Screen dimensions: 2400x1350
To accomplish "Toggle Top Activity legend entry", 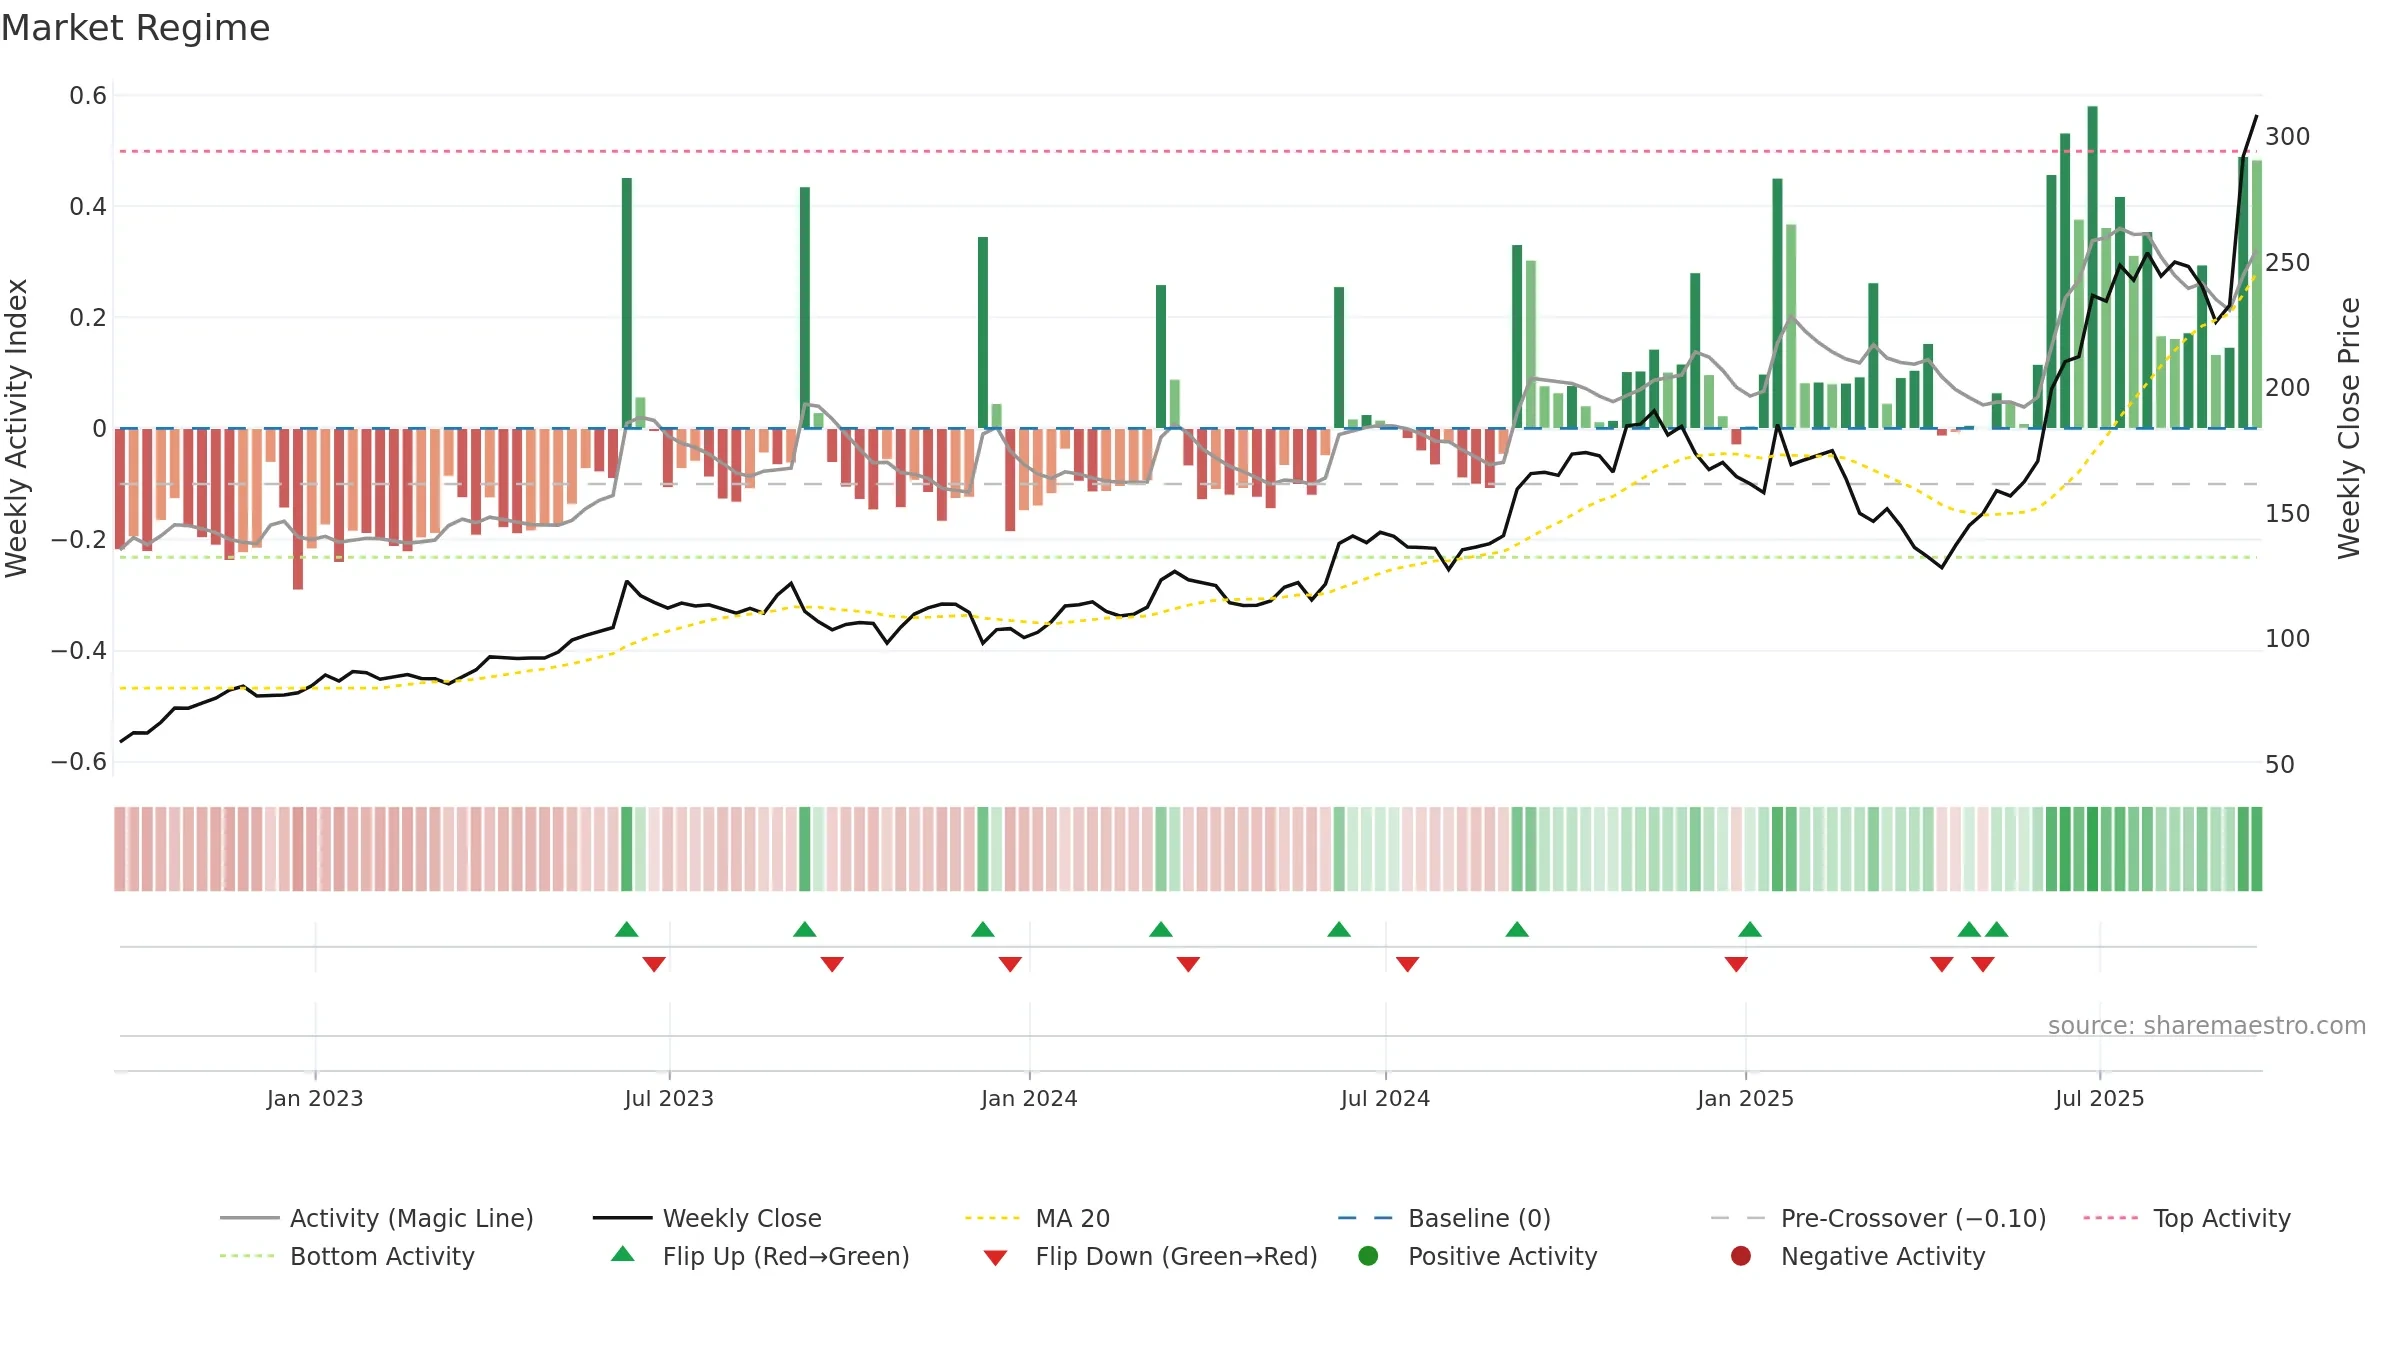I will pos(2187,1218).
